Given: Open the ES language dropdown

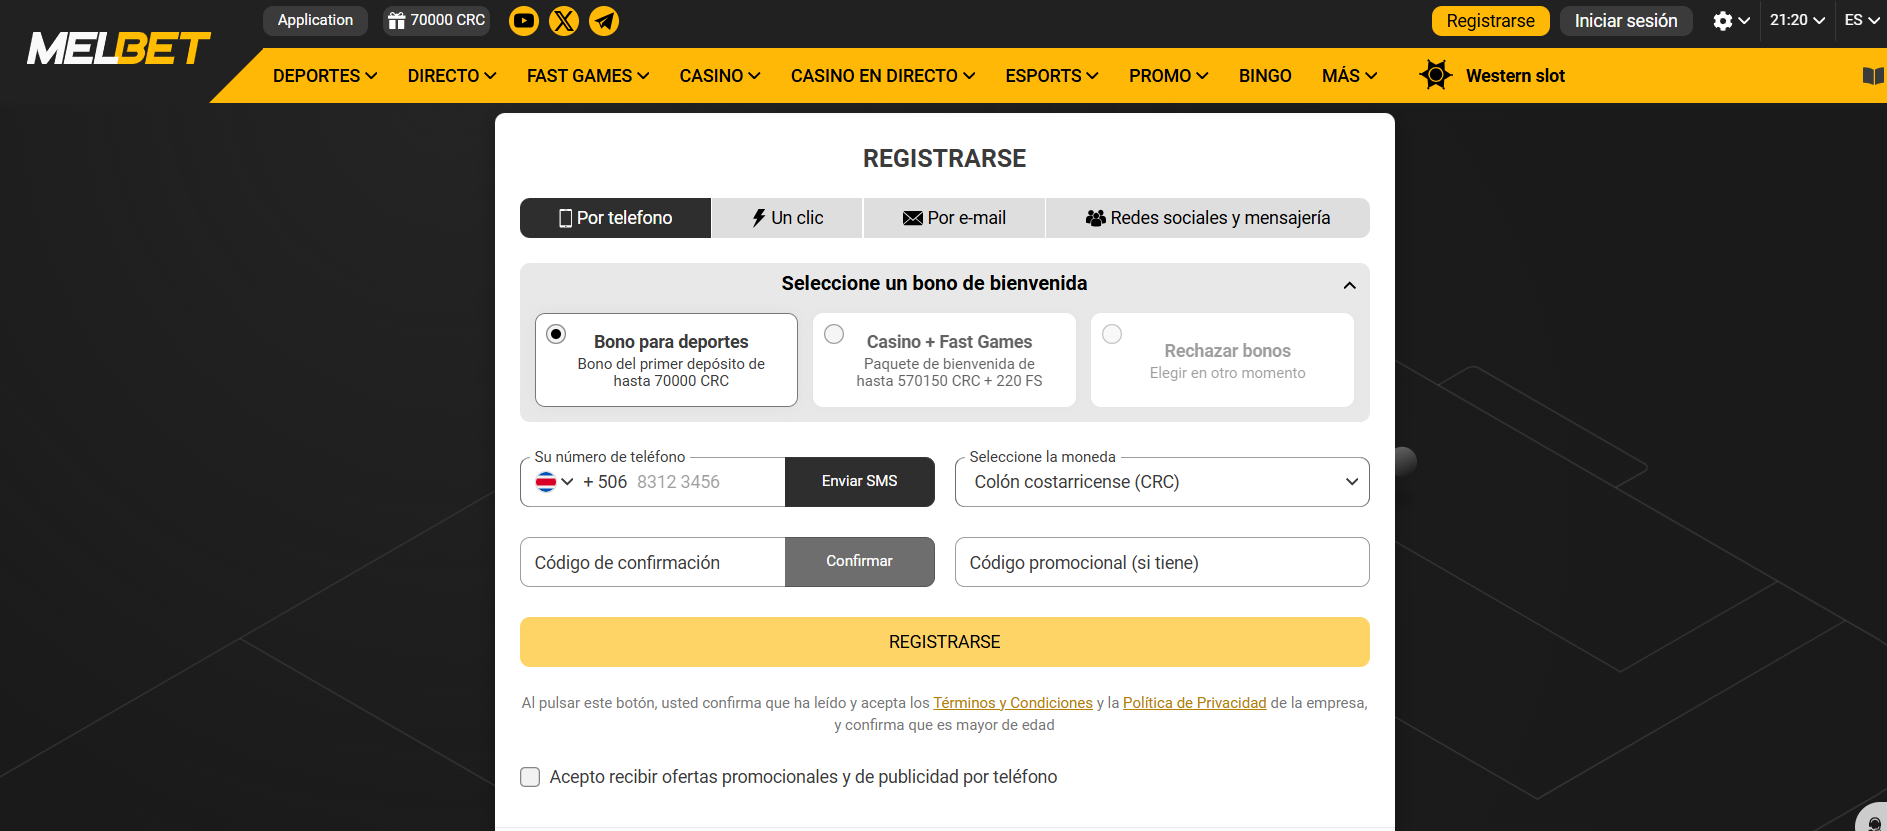Looking at the screenshot, I should point(1862,20).
